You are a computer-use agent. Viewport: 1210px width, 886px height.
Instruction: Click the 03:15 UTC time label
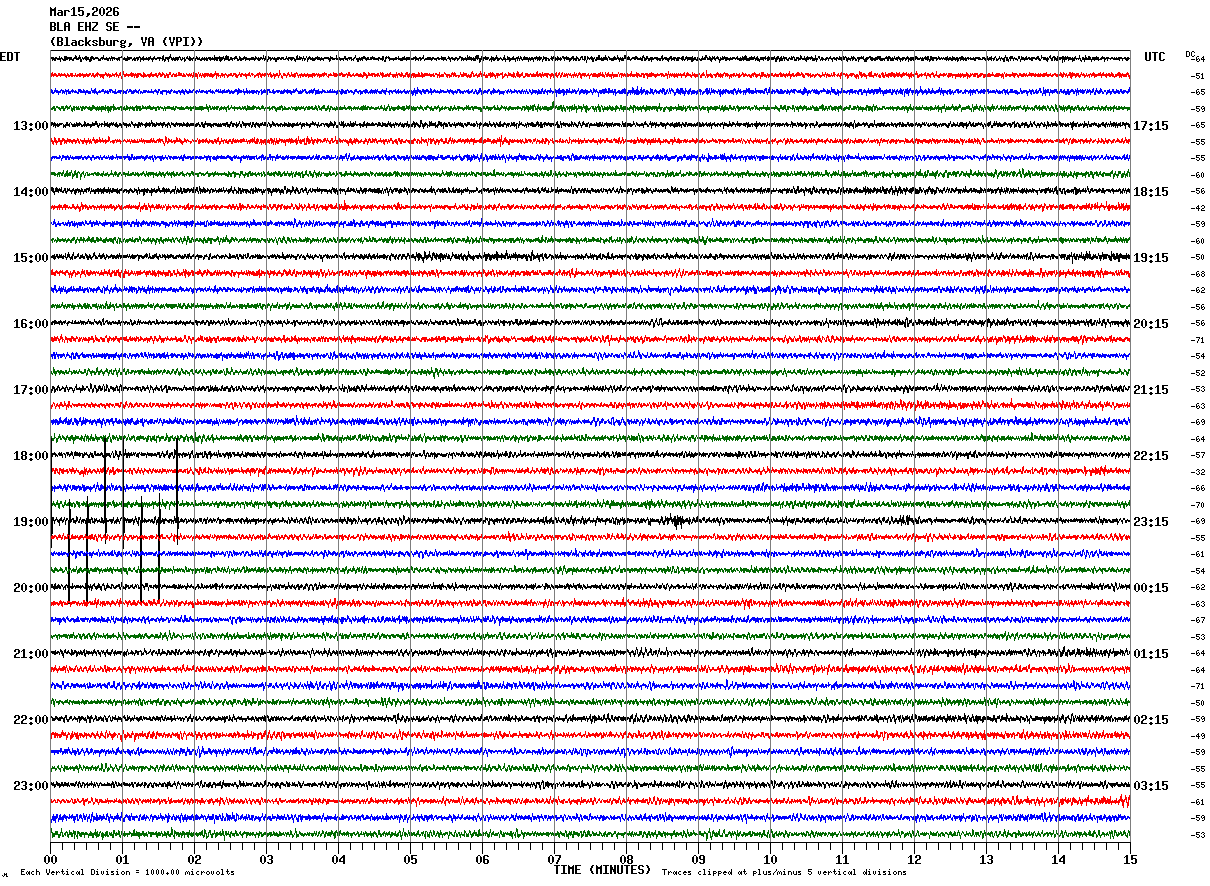[1151, 786]
